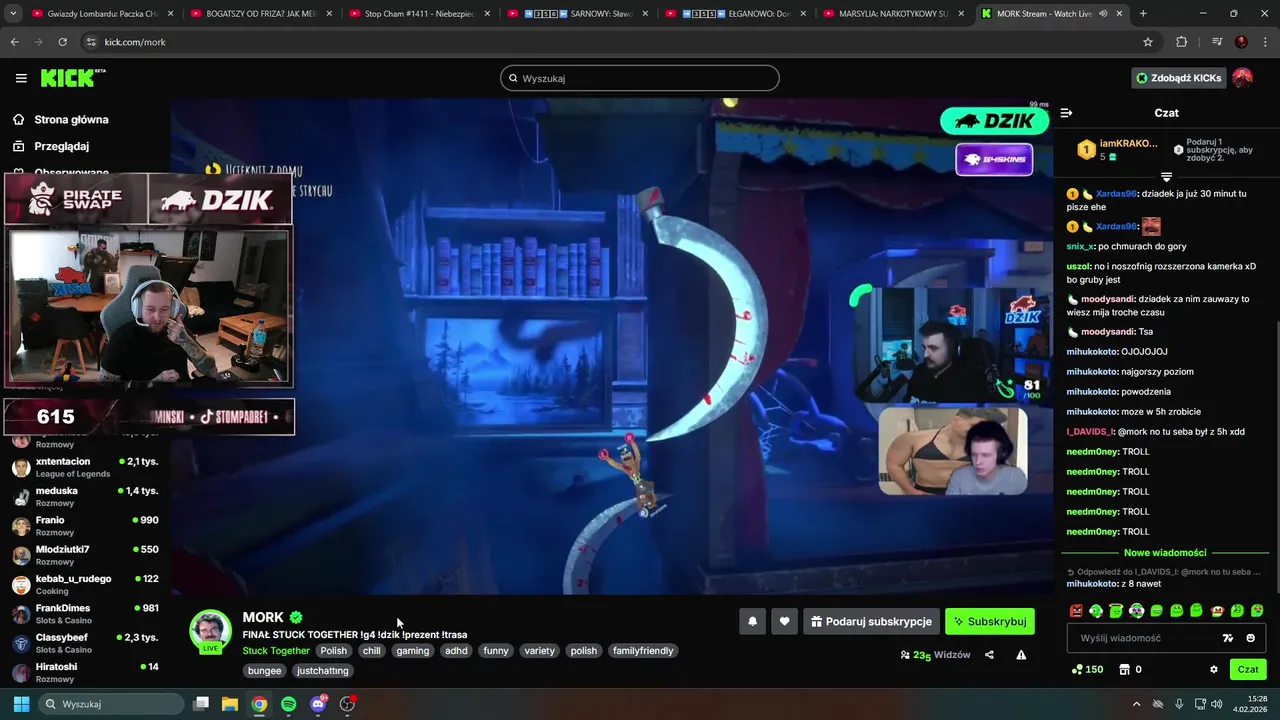
Task: Collapse the chat panel with the arrow icon
Action: click(x=1066, y=113)
